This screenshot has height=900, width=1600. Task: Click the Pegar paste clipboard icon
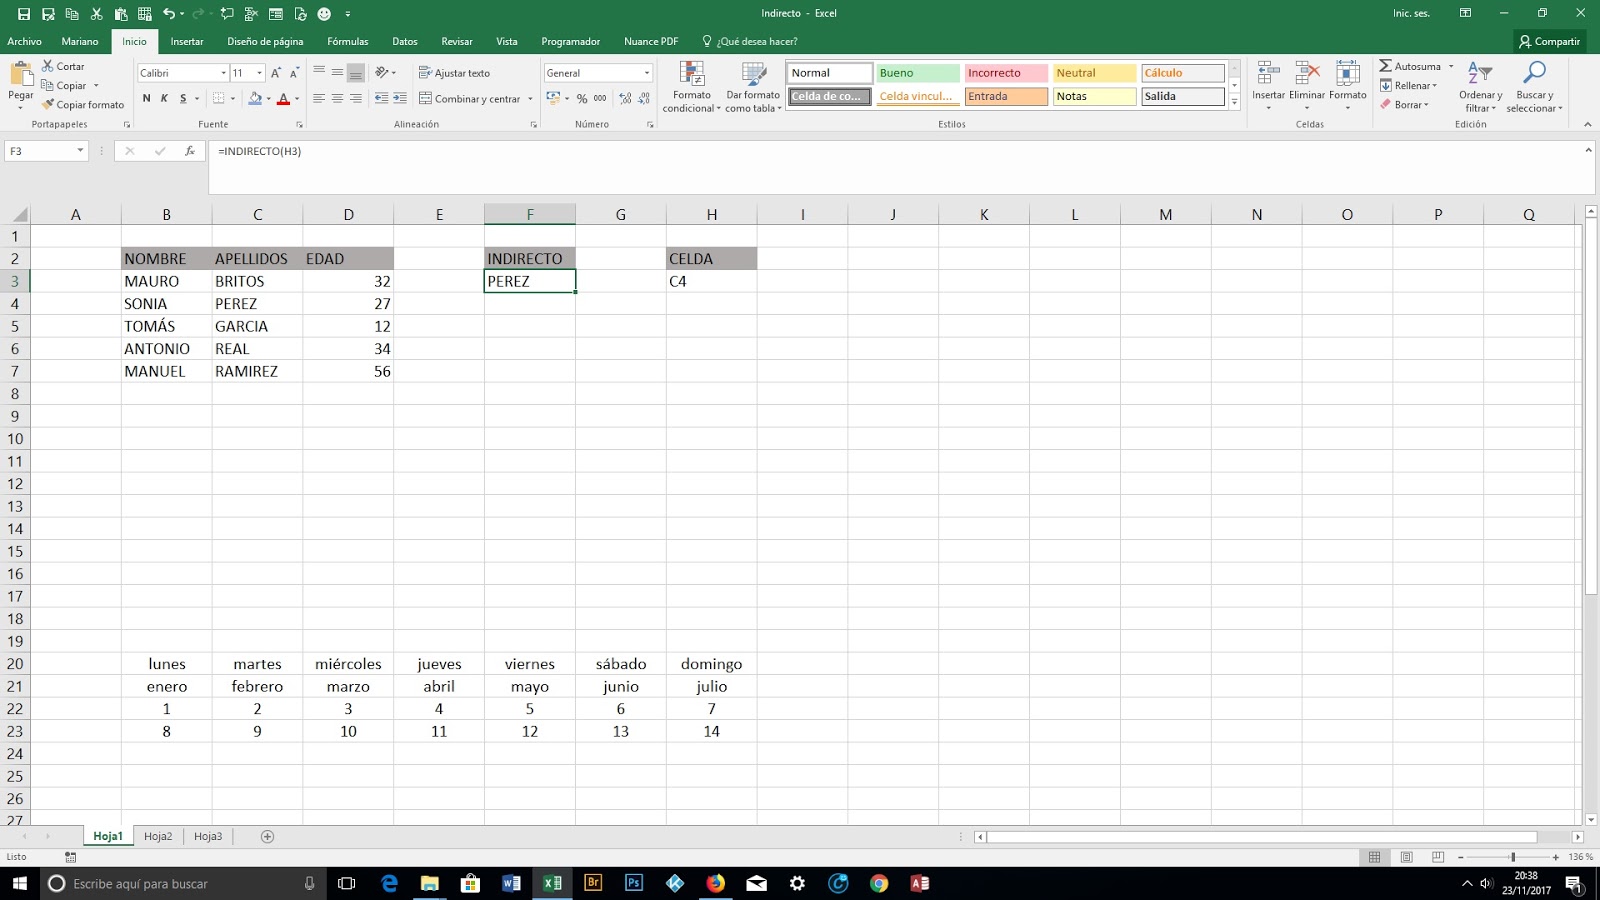(x=20, y=74)
